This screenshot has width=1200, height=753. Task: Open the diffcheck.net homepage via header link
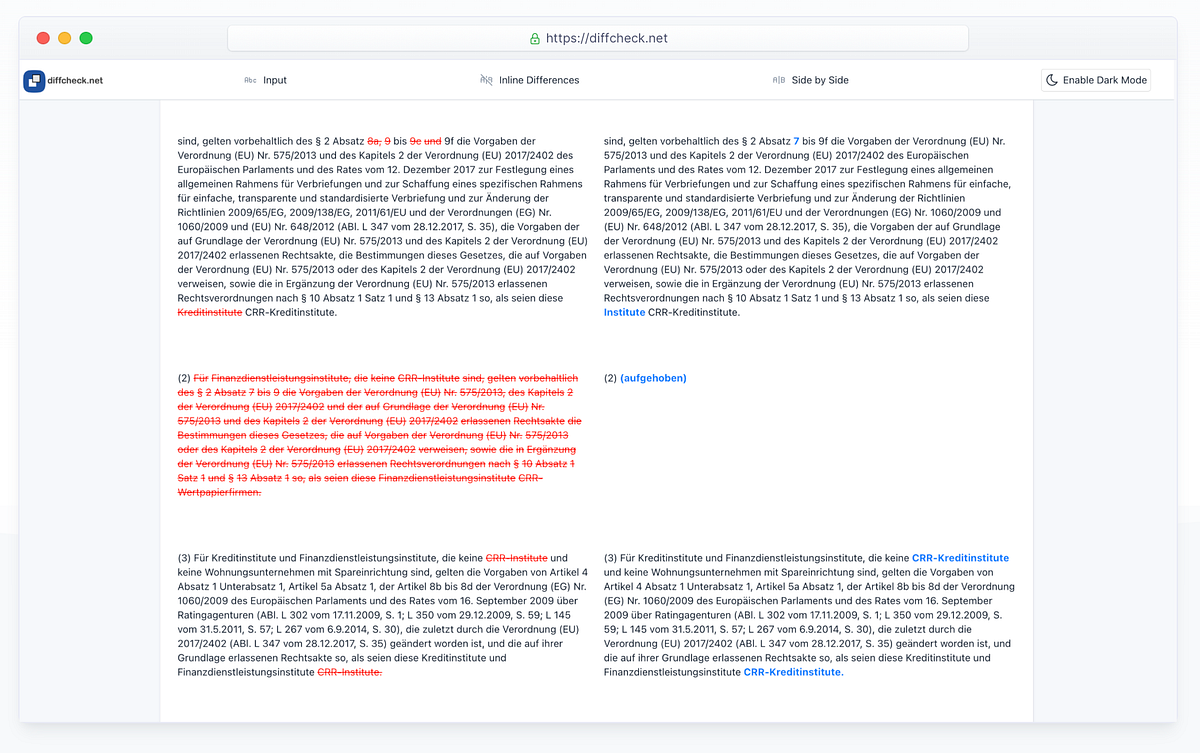pos(62,80)
